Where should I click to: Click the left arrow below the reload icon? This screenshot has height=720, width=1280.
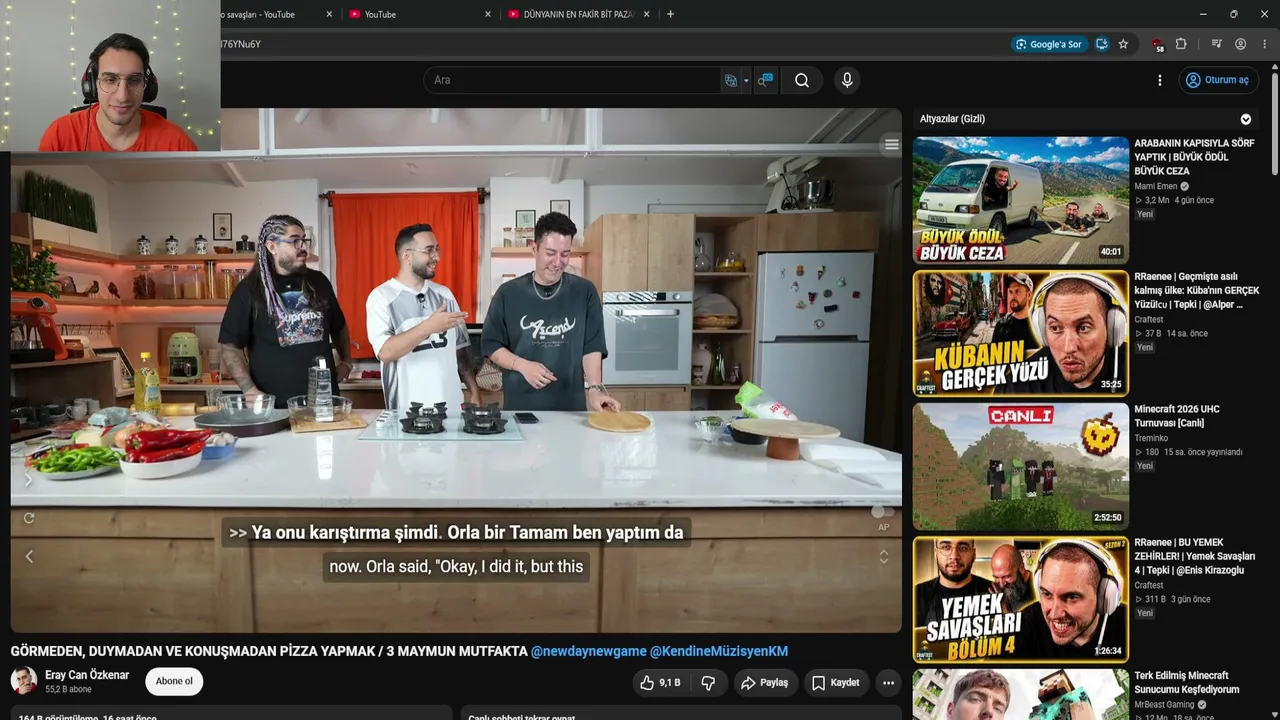pyautogui.click(x=29, y=557)
